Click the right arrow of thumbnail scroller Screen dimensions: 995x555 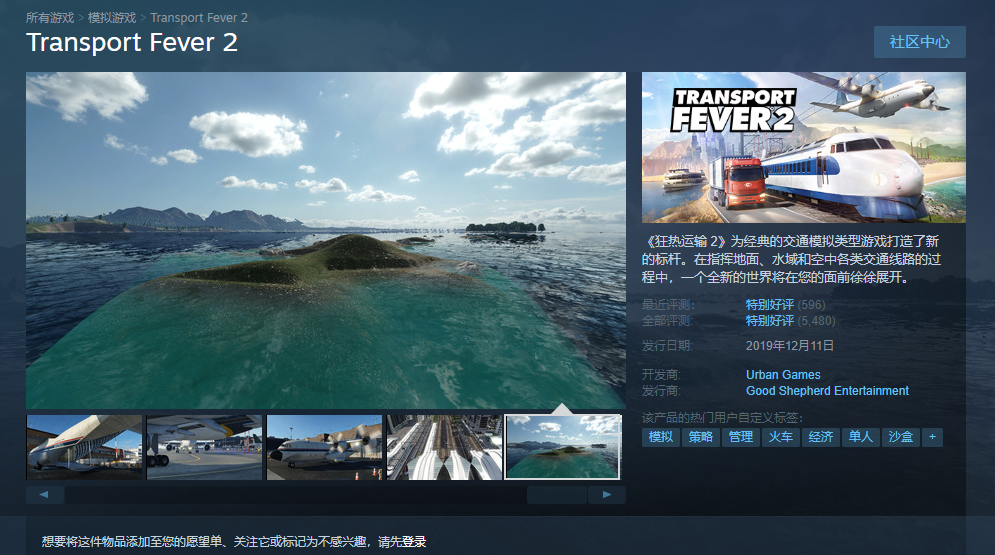coord(607,495)
